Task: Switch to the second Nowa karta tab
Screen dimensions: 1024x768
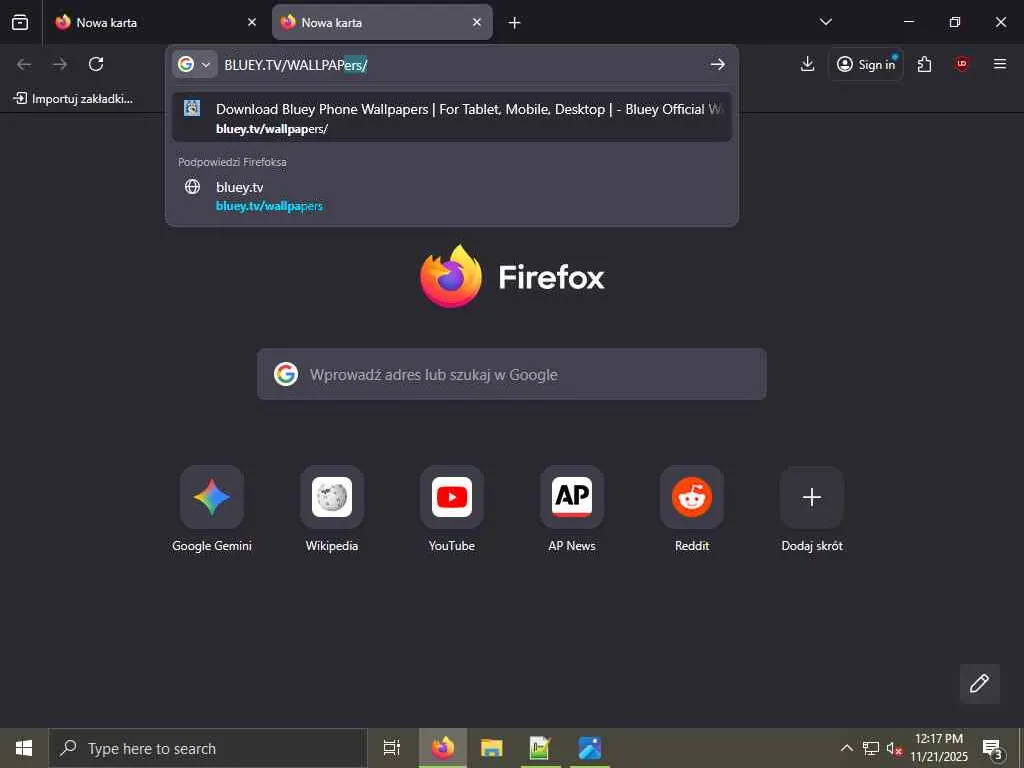Action: [382, 22]
